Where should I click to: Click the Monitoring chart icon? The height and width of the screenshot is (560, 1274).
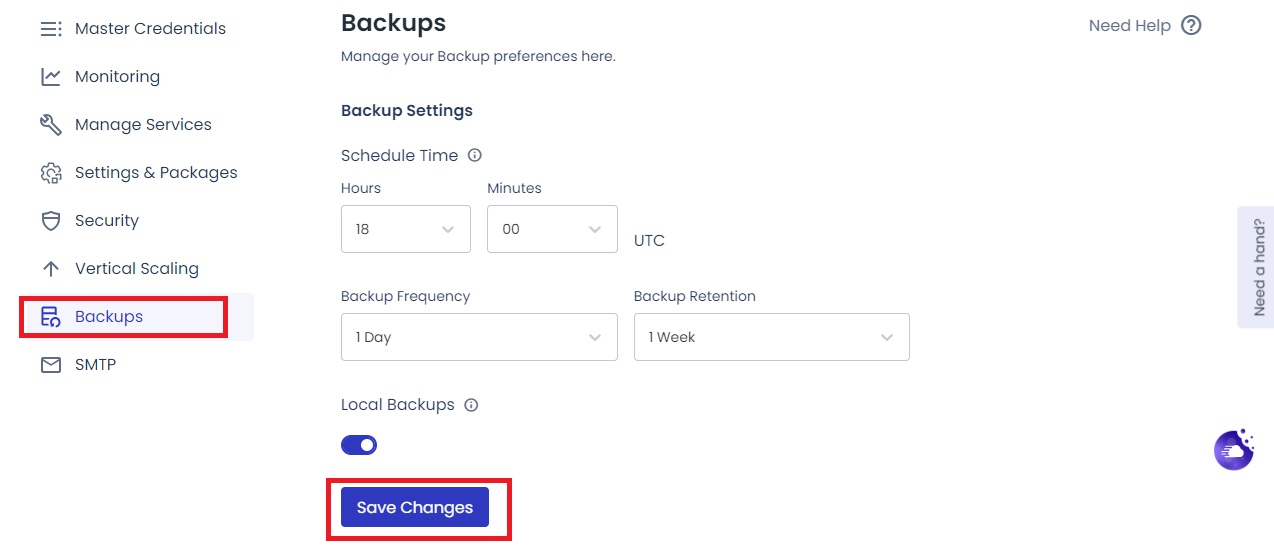[x=50, y=77]
